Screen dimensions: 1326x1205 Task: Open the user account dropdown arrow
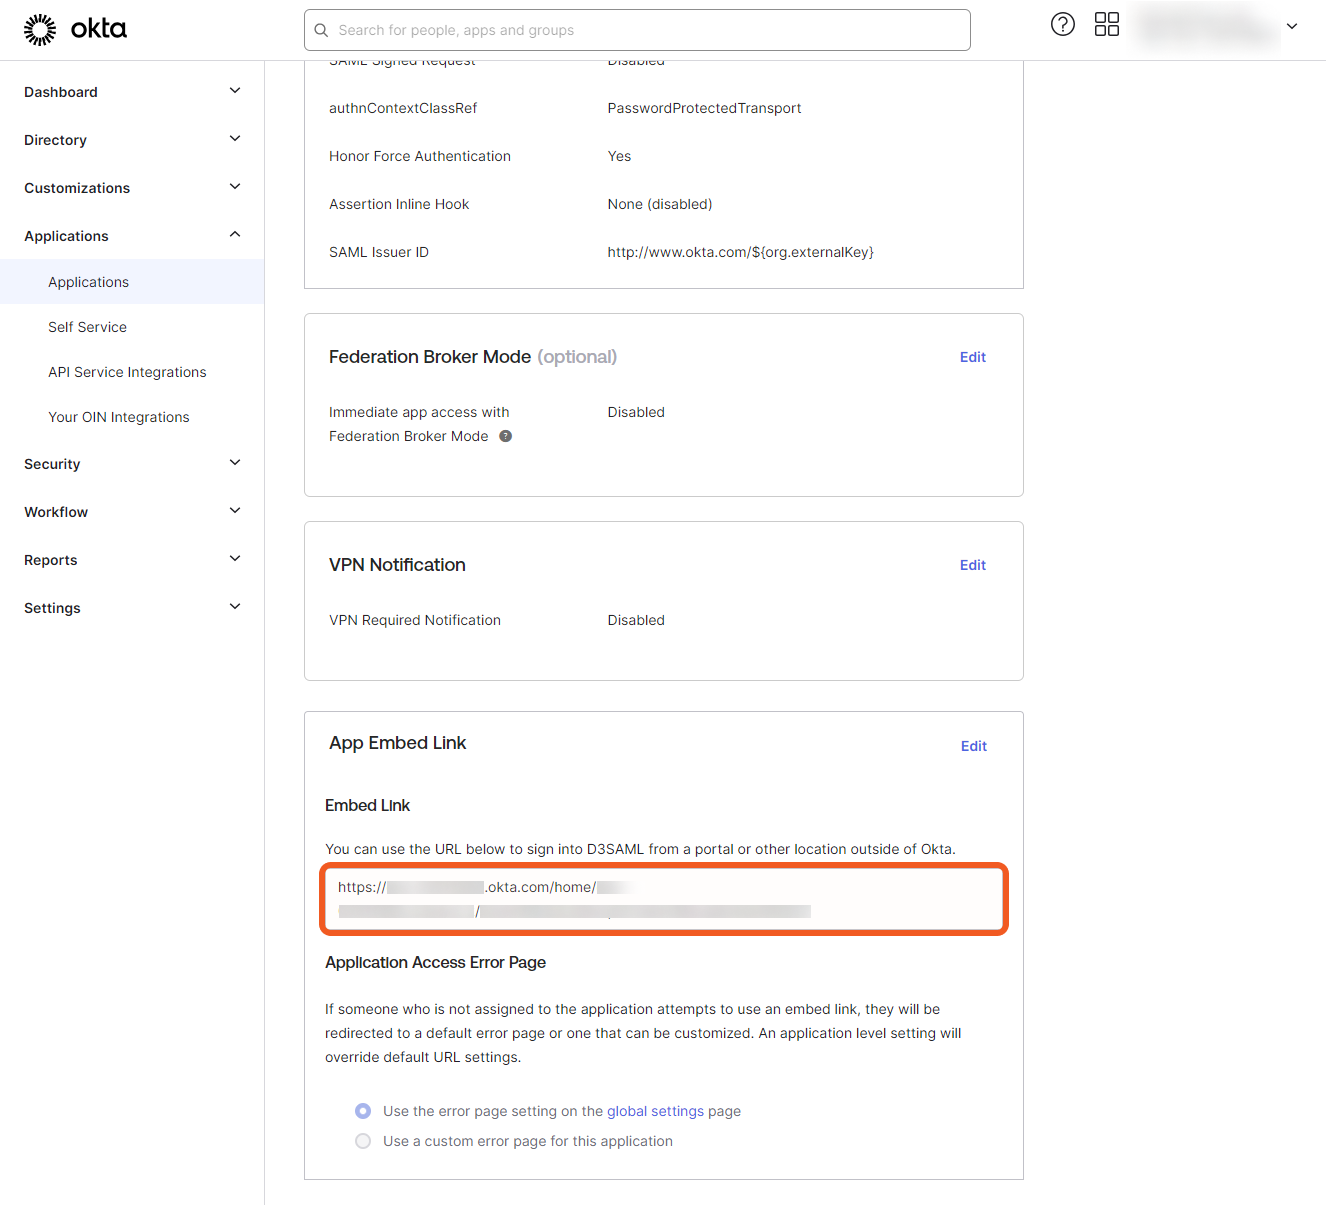pos(1292,27)
